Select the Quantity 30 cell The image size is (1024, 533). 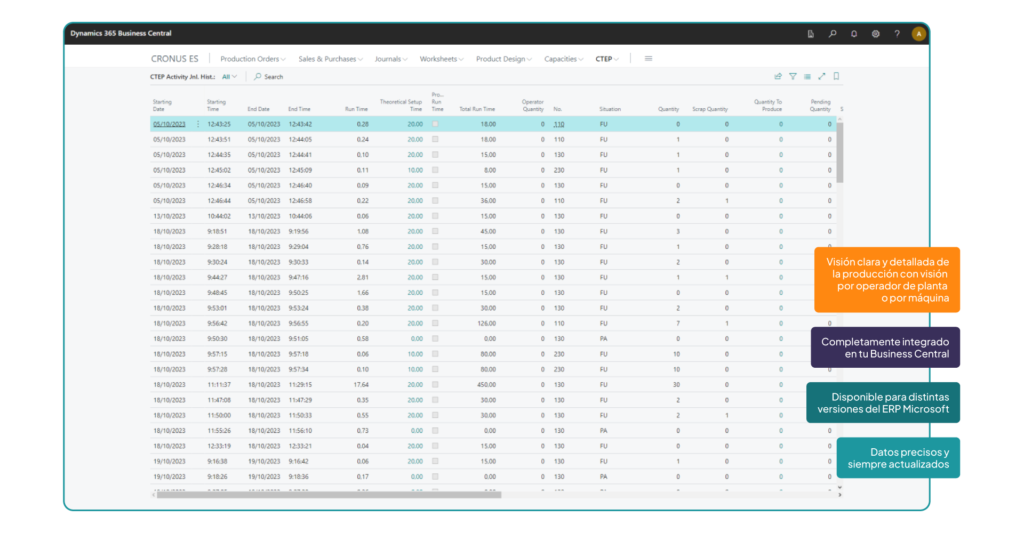pyautogui.click(x=676, y=385)
